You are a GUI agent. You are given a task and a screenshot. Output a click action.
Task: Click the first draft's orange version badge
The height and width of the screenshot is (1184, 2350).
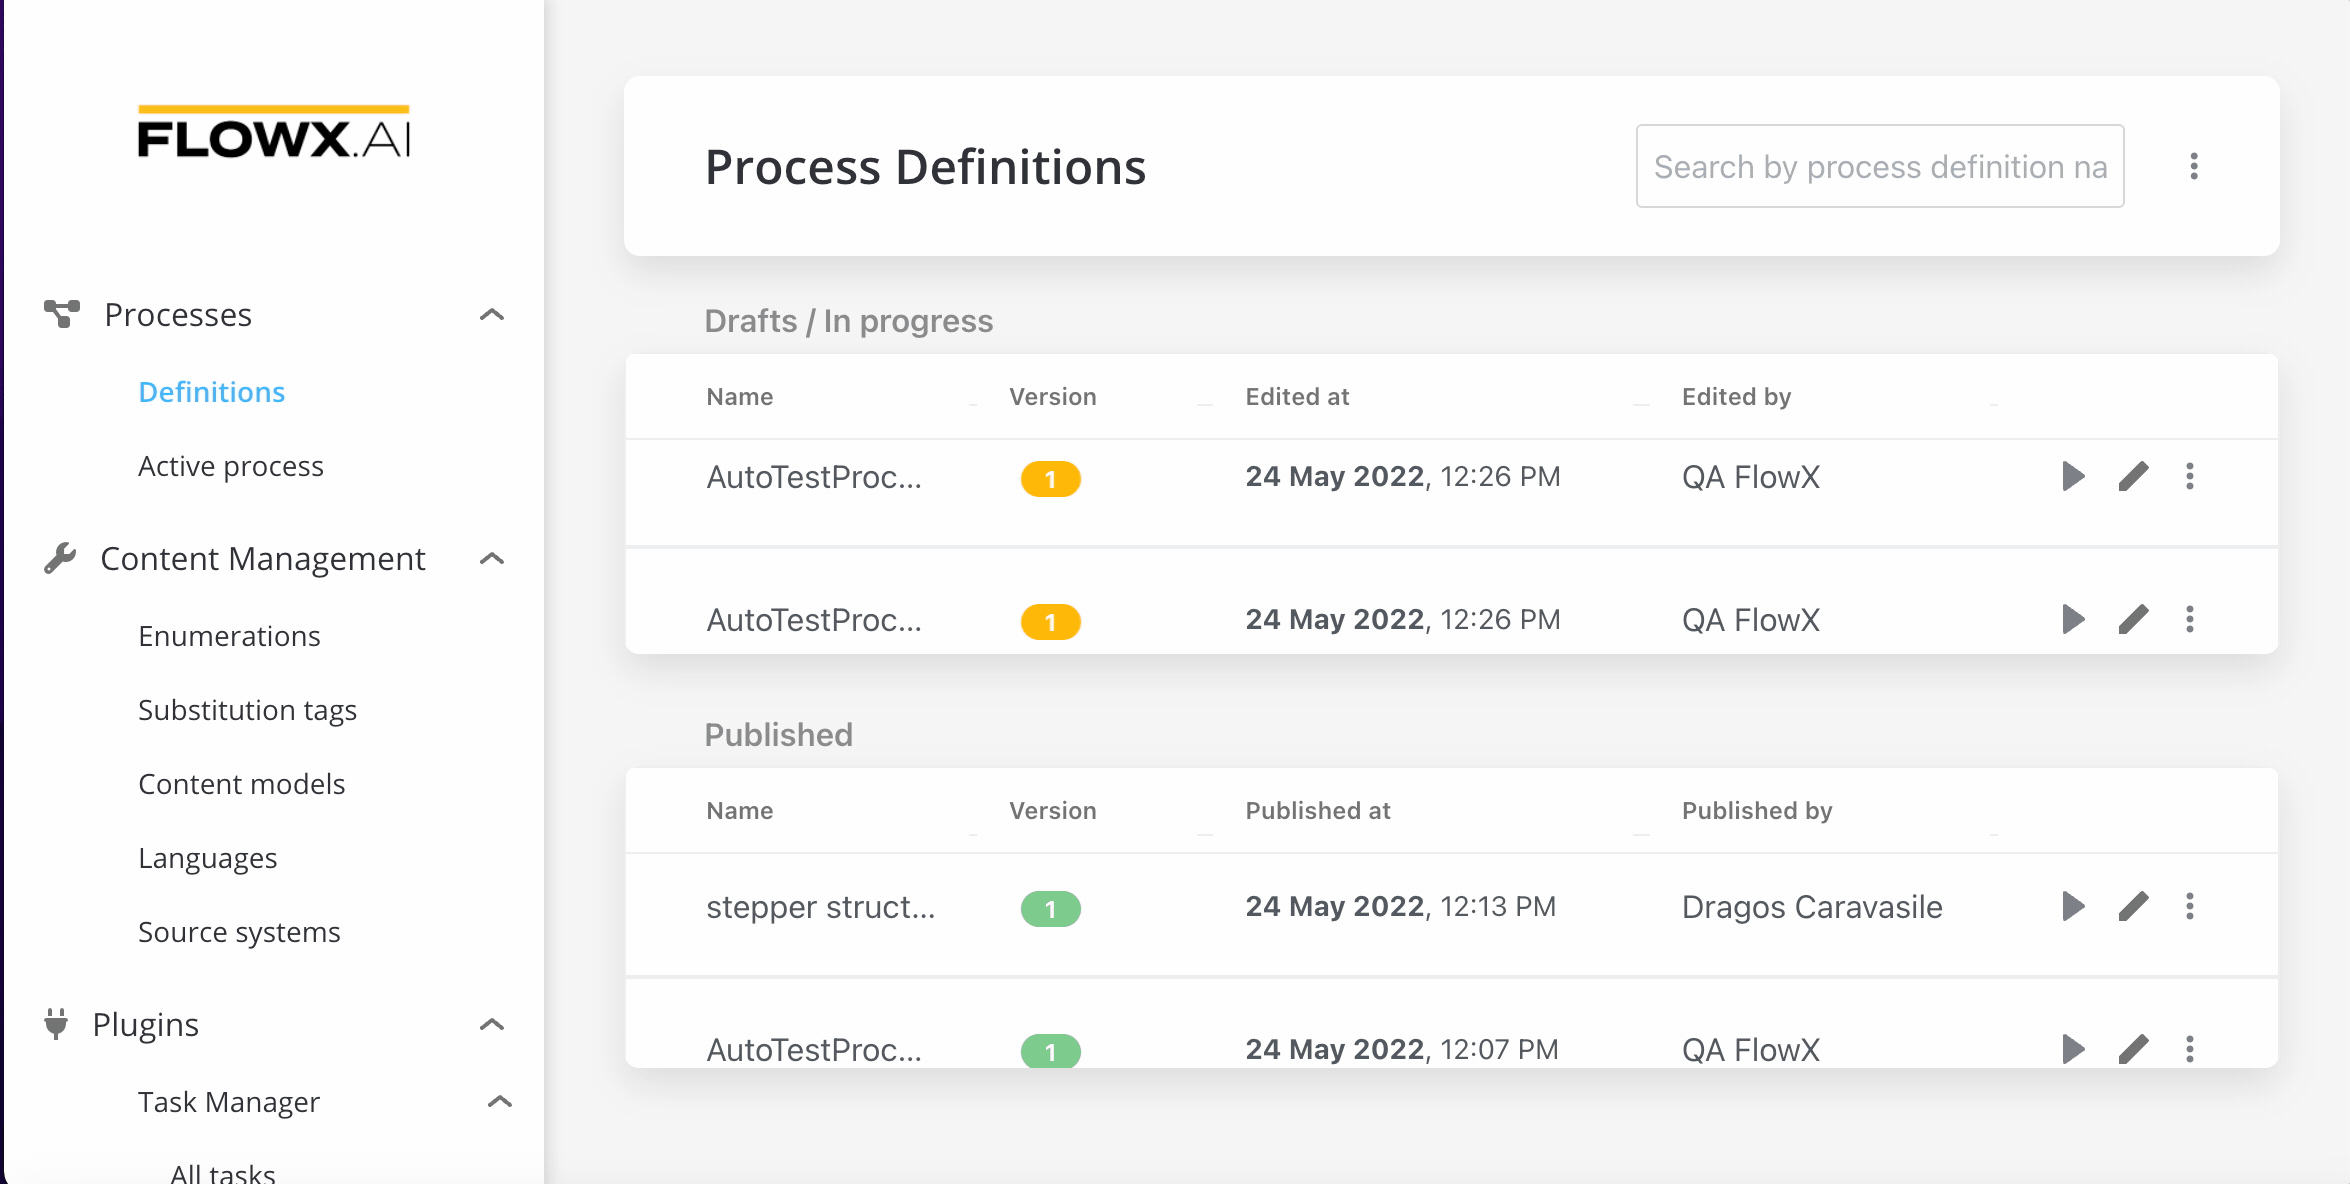click(x=1050, y=479)
